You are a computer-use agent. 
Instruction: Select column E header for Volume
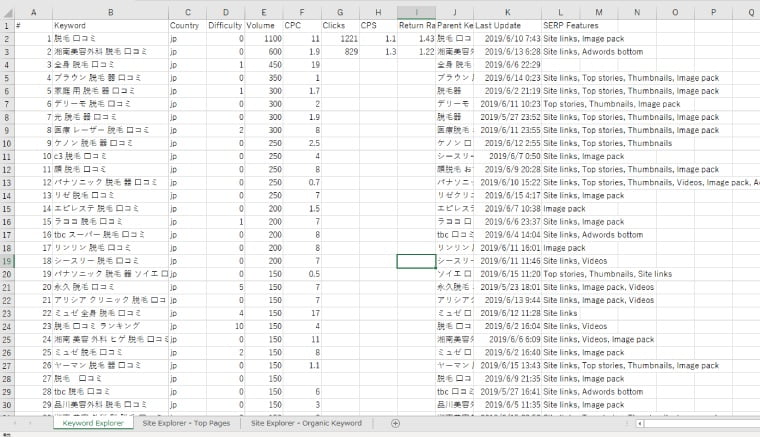pyautogui.click(x=263, y=12)
